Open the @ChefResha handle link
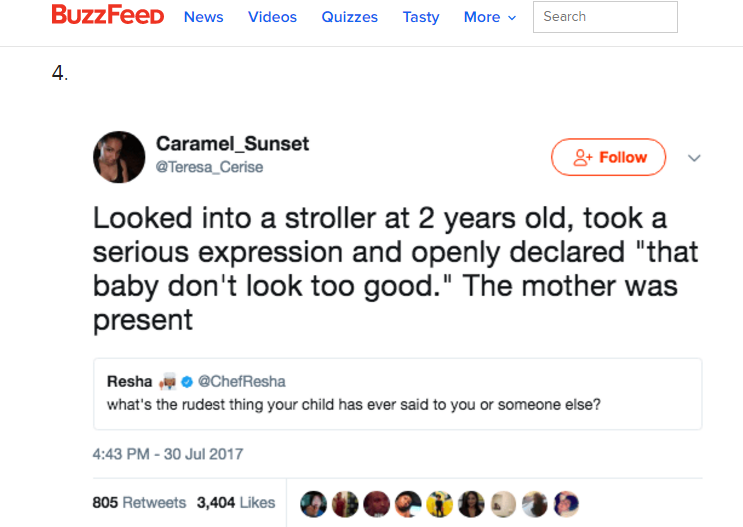This screenshot has height=527, width=743. pyautogui.click(x=242, y=382)
